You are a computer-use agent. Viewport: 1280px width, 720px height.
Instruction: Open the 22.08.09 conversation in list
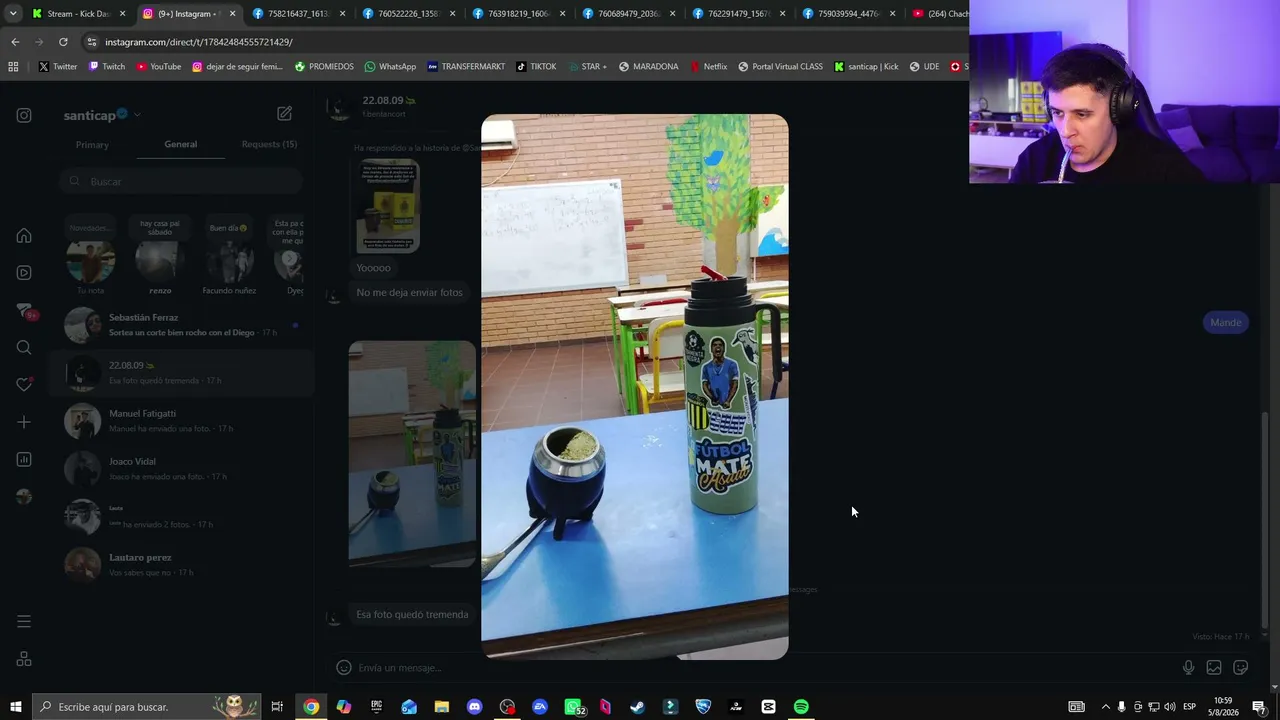[x=182, y=373]
